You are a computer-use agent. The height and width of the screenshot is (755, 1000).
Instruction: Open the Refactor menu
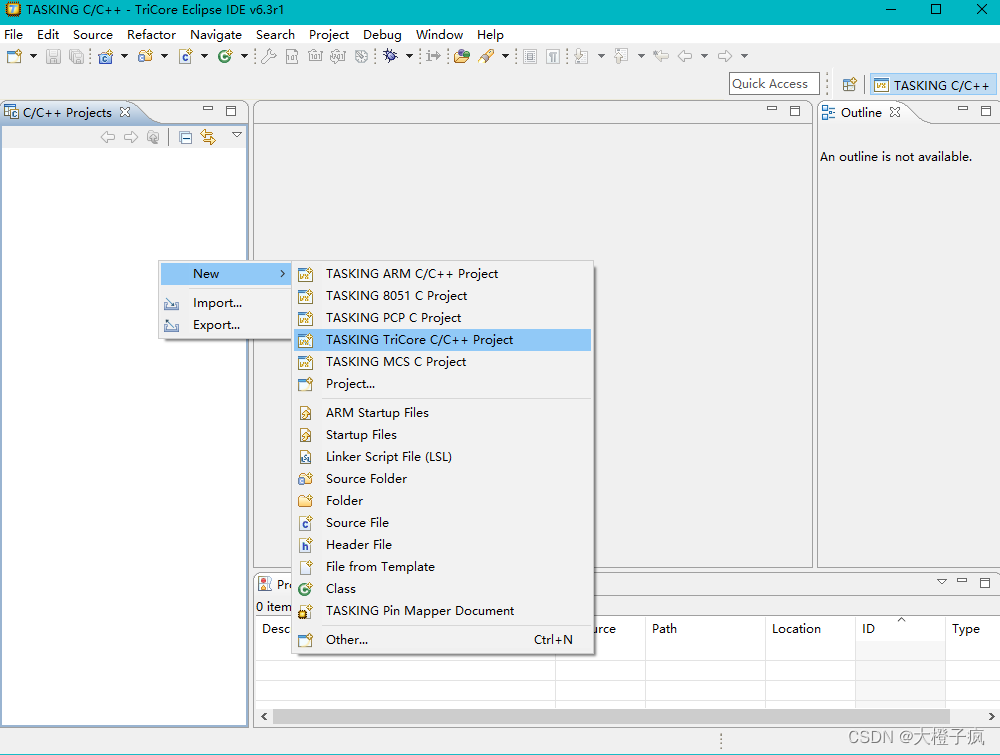[x=151, y=34]
